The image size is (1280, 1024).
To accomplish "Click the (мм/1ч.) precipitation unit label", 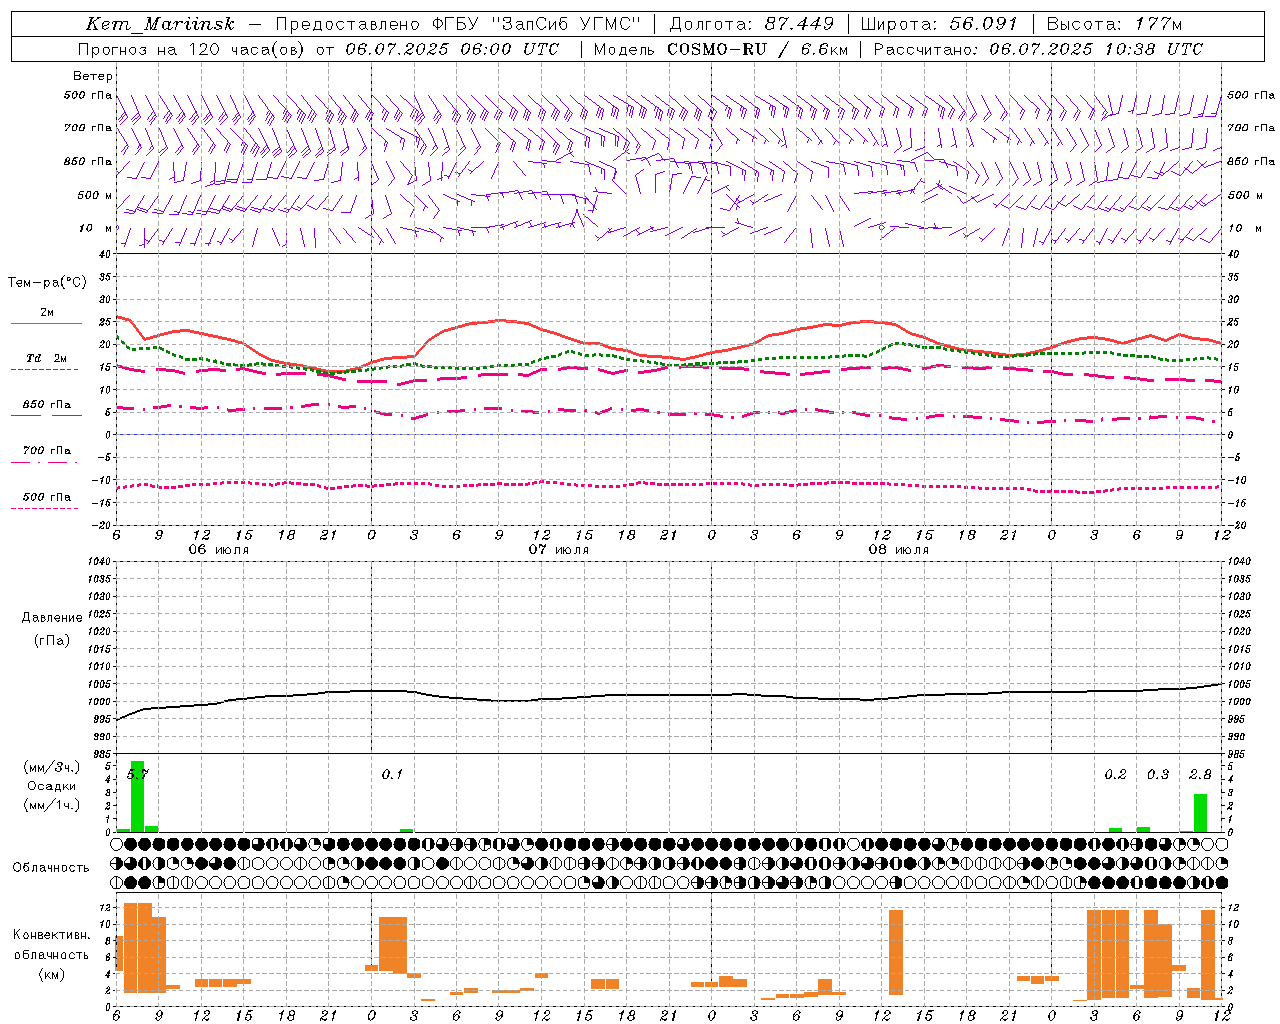I will pos(51,805).
